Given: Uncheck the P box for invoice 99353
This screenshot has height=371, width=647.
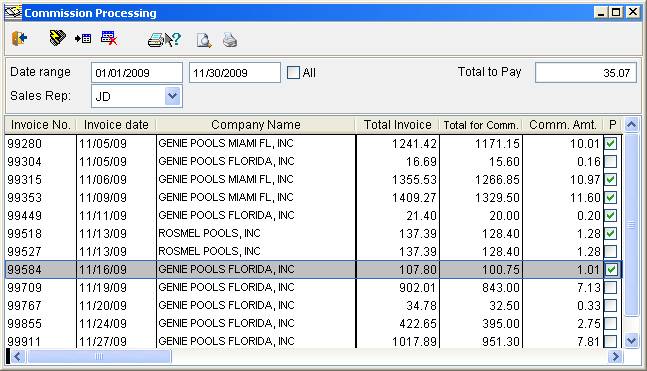Looking at the screenshot, I should point(611,197).
